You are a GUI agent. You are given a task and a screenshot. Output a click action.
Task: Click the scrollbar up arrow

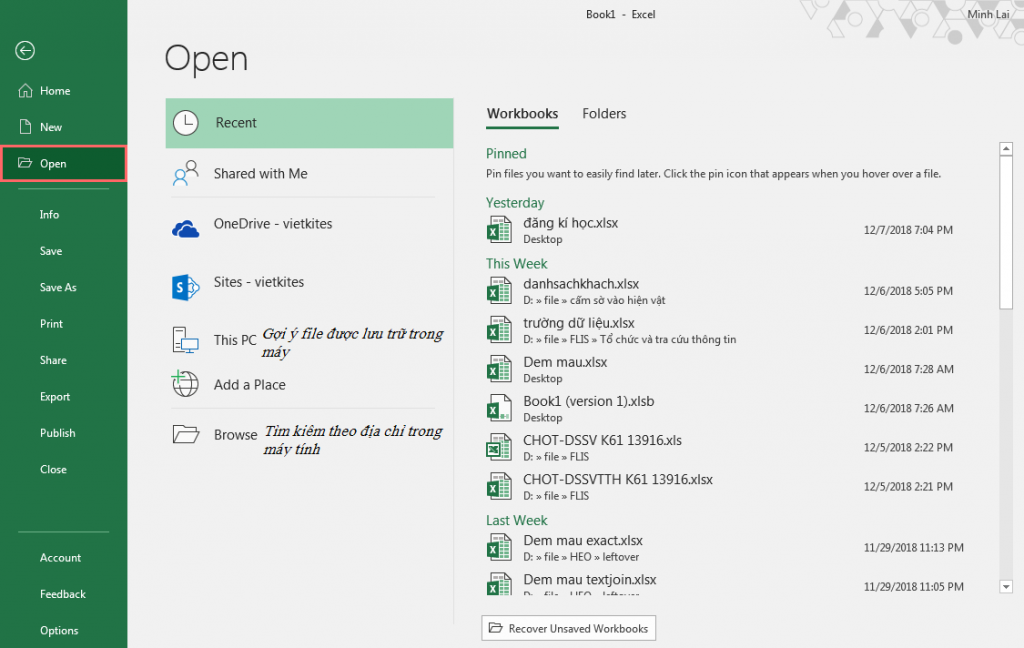click(1006, 149)
